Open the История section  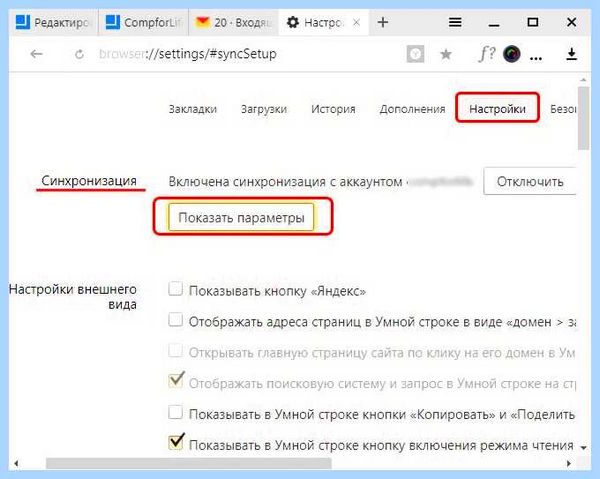point(333,109)
